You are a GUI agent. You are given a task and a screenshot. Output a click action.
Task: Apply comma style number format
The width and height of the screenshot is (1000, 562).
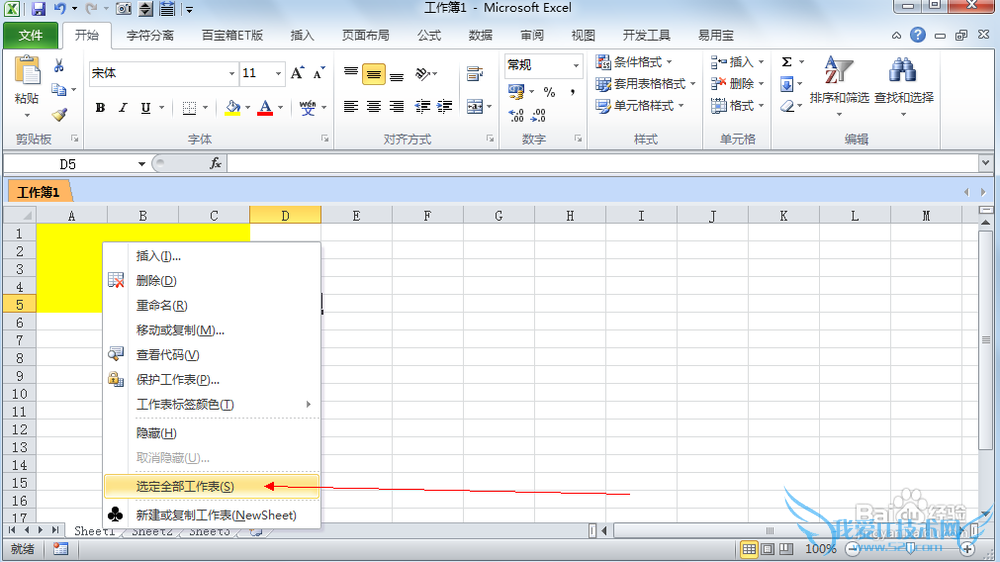pos(573,92)
